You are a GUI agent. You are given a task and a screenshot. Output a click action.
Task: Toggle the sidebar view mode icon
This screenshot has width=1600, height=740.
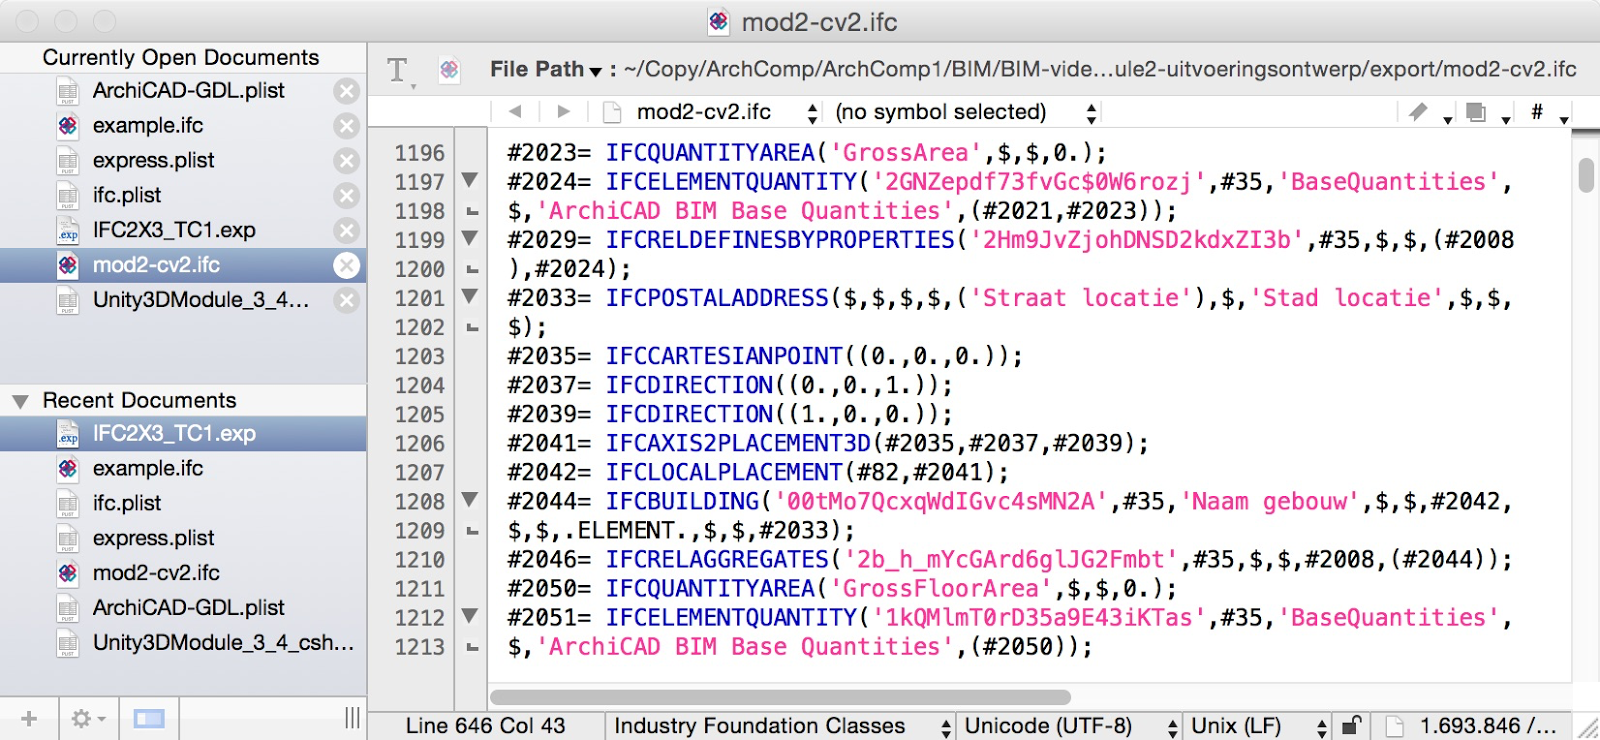[x=149, y=718]
